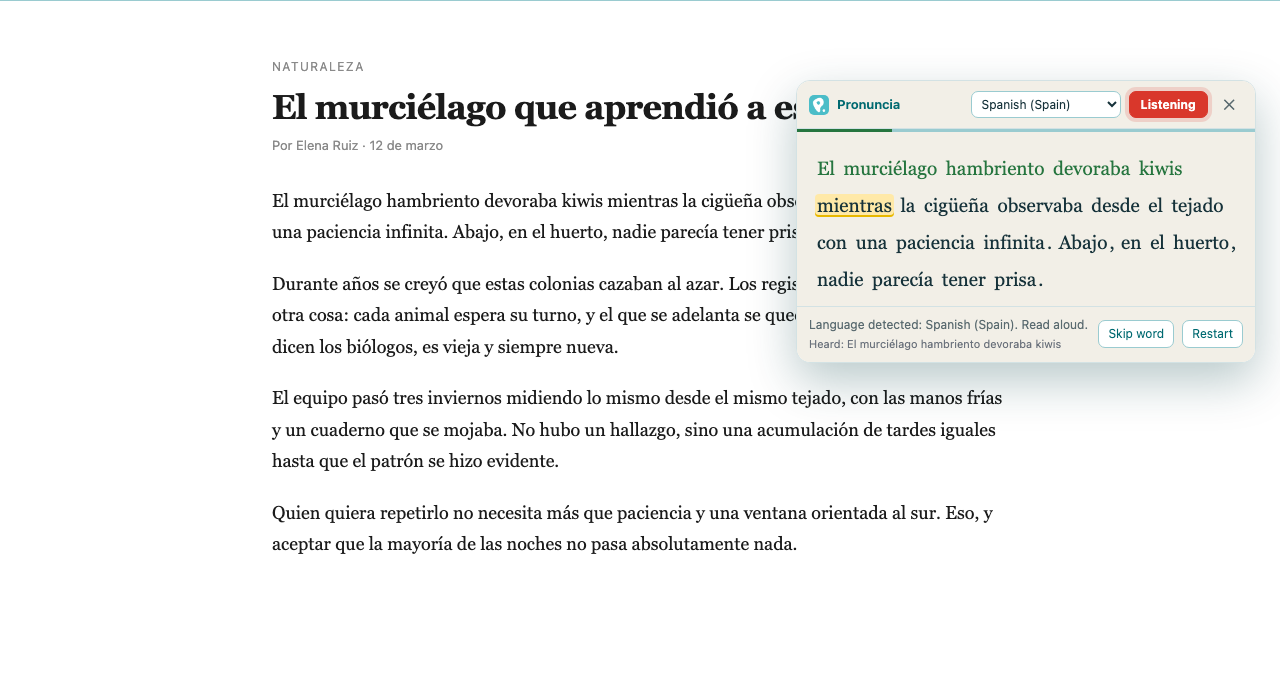The height and width of the screenshot is (690, 1280).
Task: Click the word "cigüeña" in Pronuncia panel
Action: coord(956,206)
